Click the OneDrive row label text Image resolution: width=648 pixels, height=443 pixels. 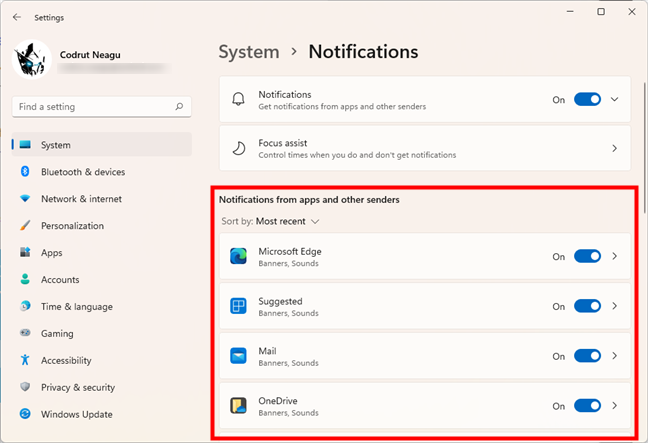click(x=278, y=401)
